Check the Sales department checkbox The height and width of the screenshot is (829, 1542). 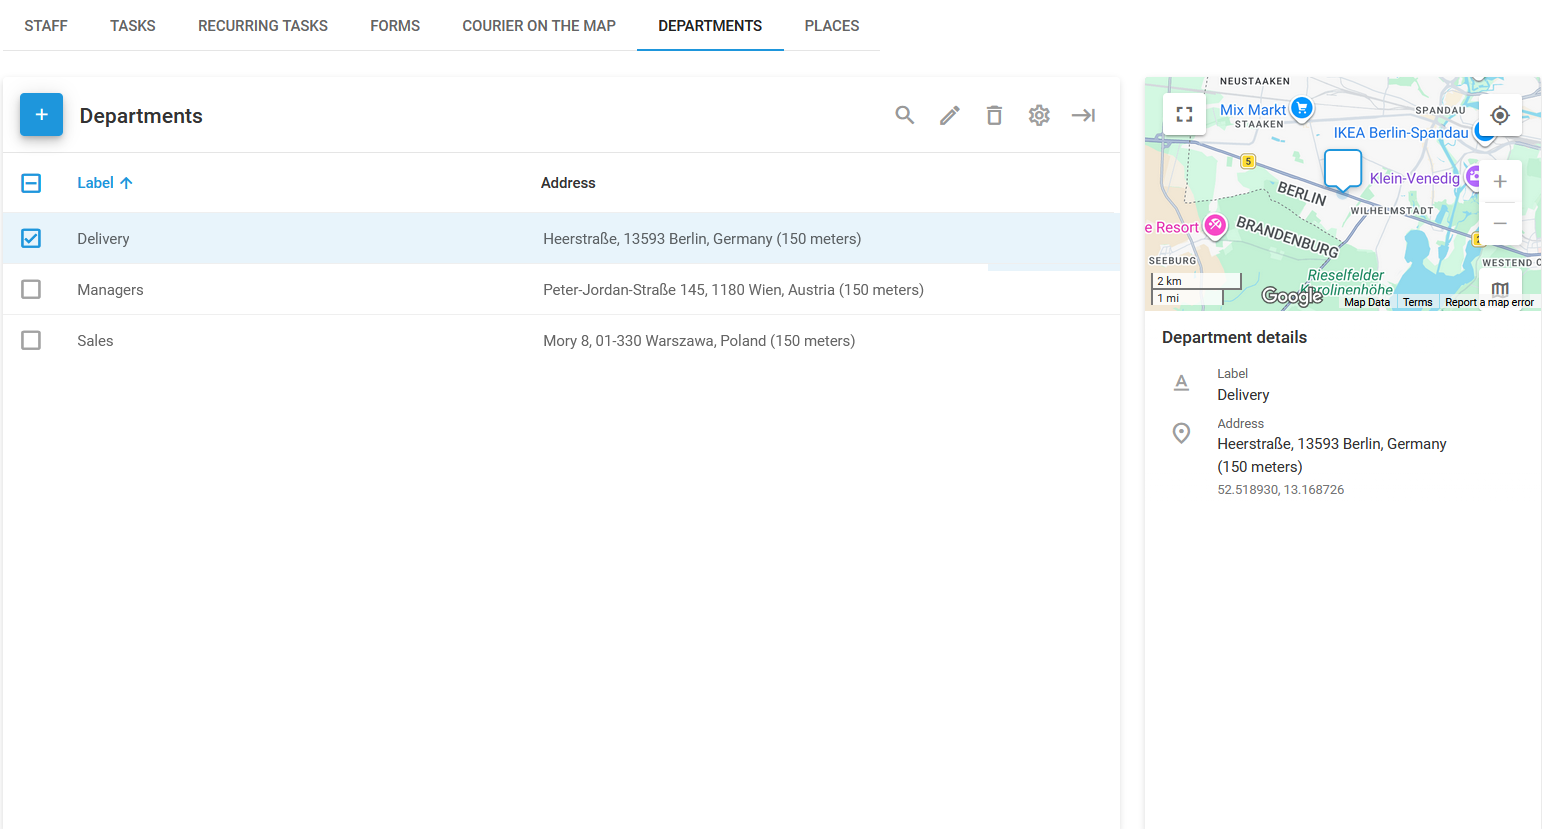pyautogui.click(x=31, y=340)
